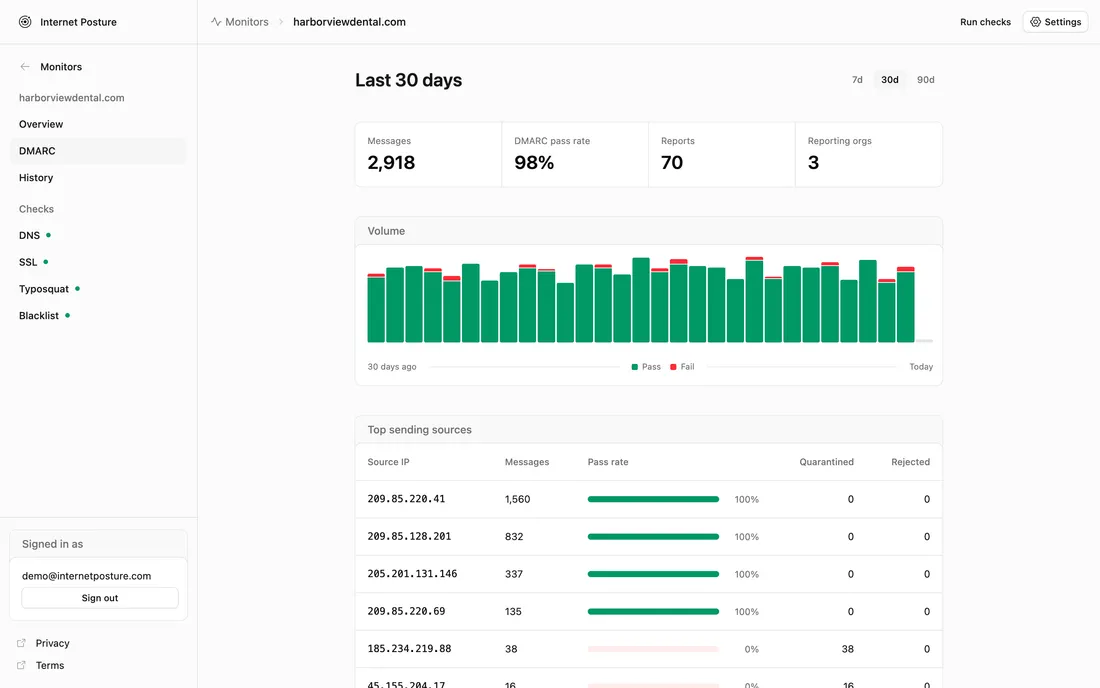Click the external link icon beside Terms
The width and height of the screenshot is (1100, 688).
(22, 665)
